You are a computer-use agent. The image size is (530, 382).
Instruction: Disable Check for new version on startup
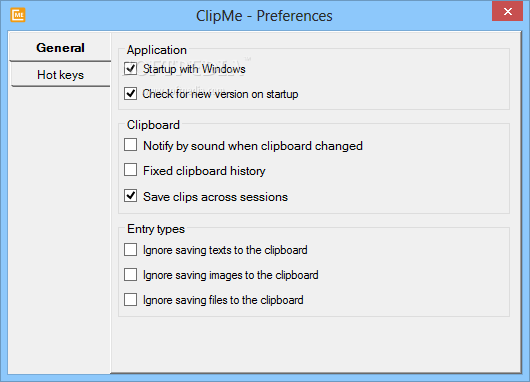(130, 94)
